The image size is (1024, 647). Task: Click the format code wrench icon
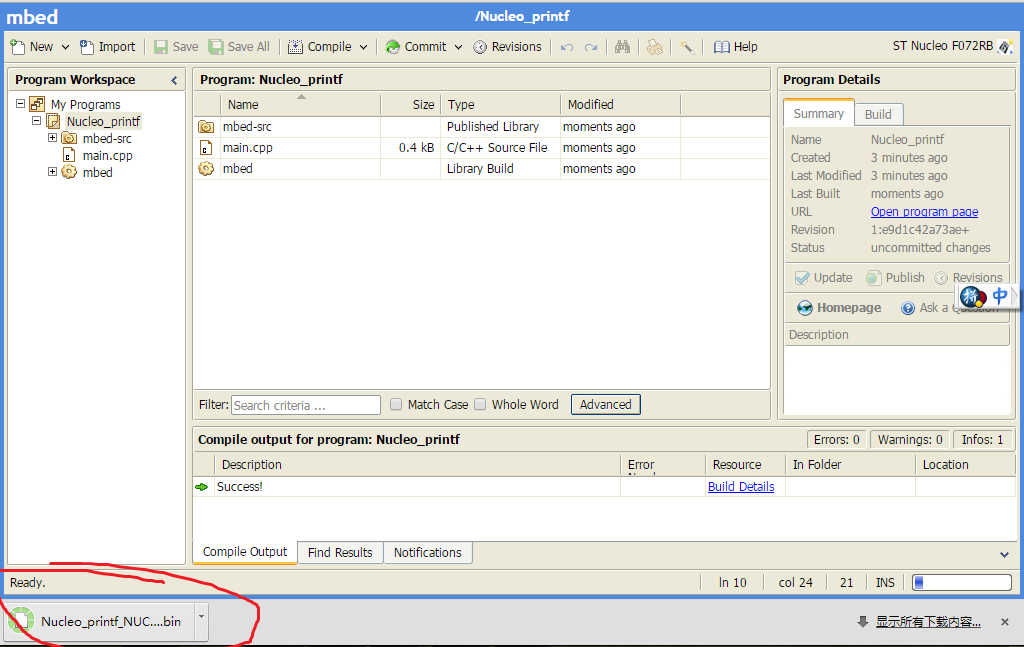(686, 47)
